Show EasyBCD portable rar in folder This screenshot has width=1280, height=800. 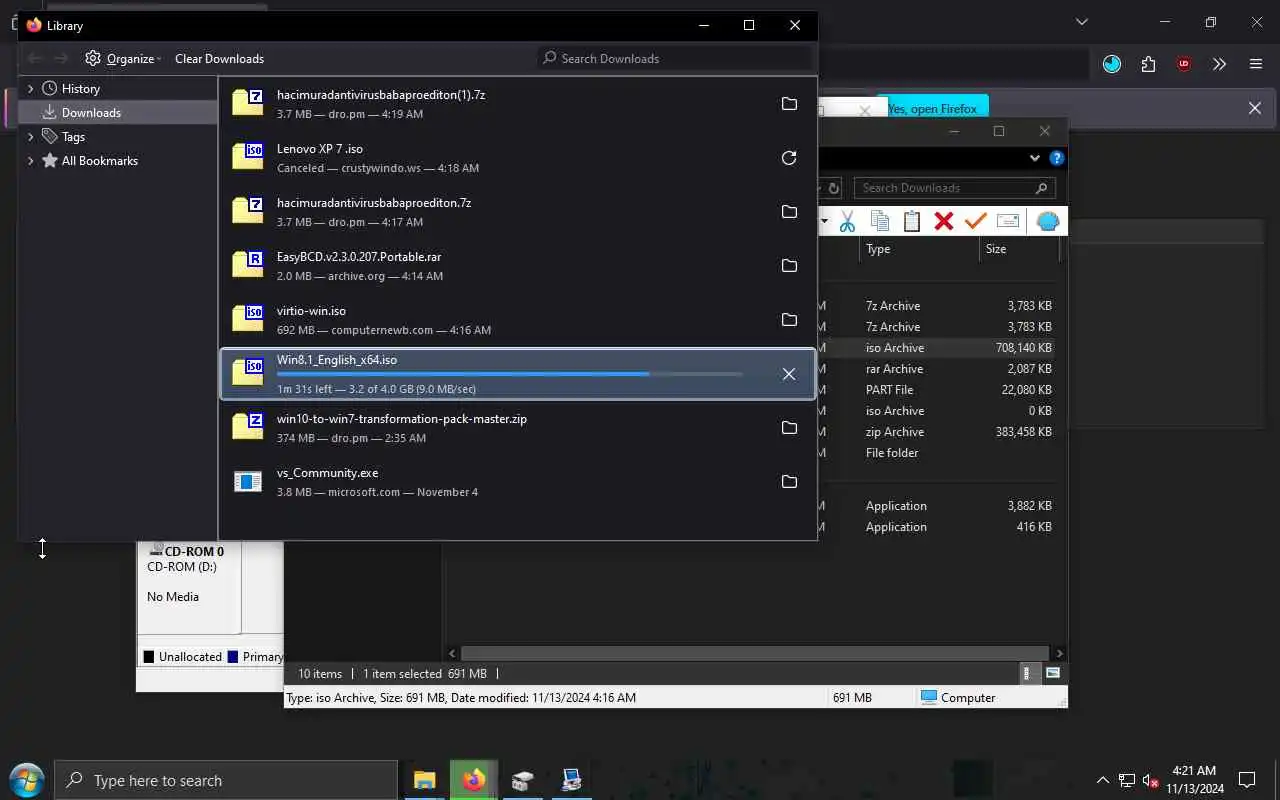789,266
